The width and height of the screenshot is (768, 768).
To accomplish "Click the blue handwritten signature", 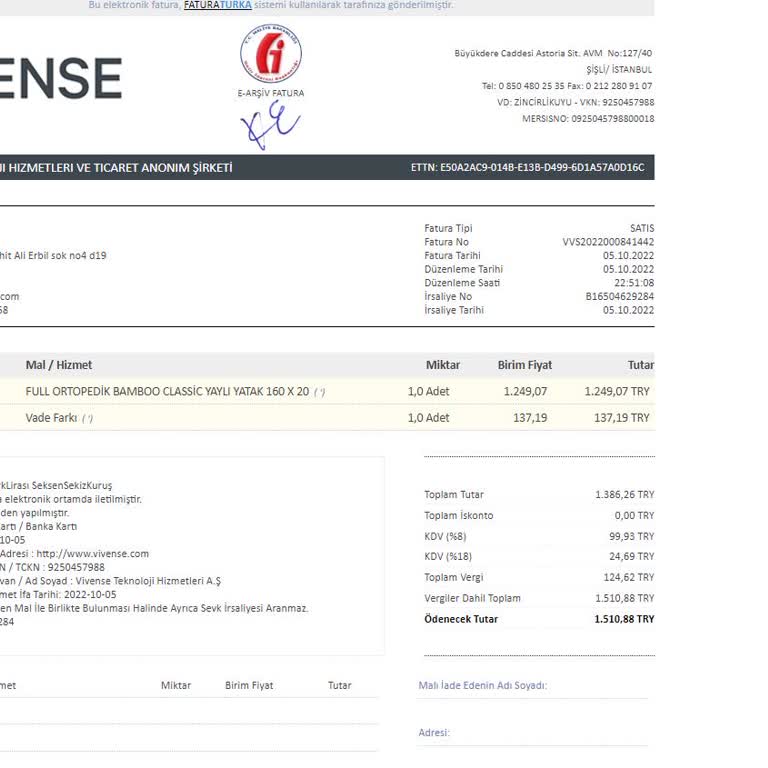I will click(x=270, y=125).
